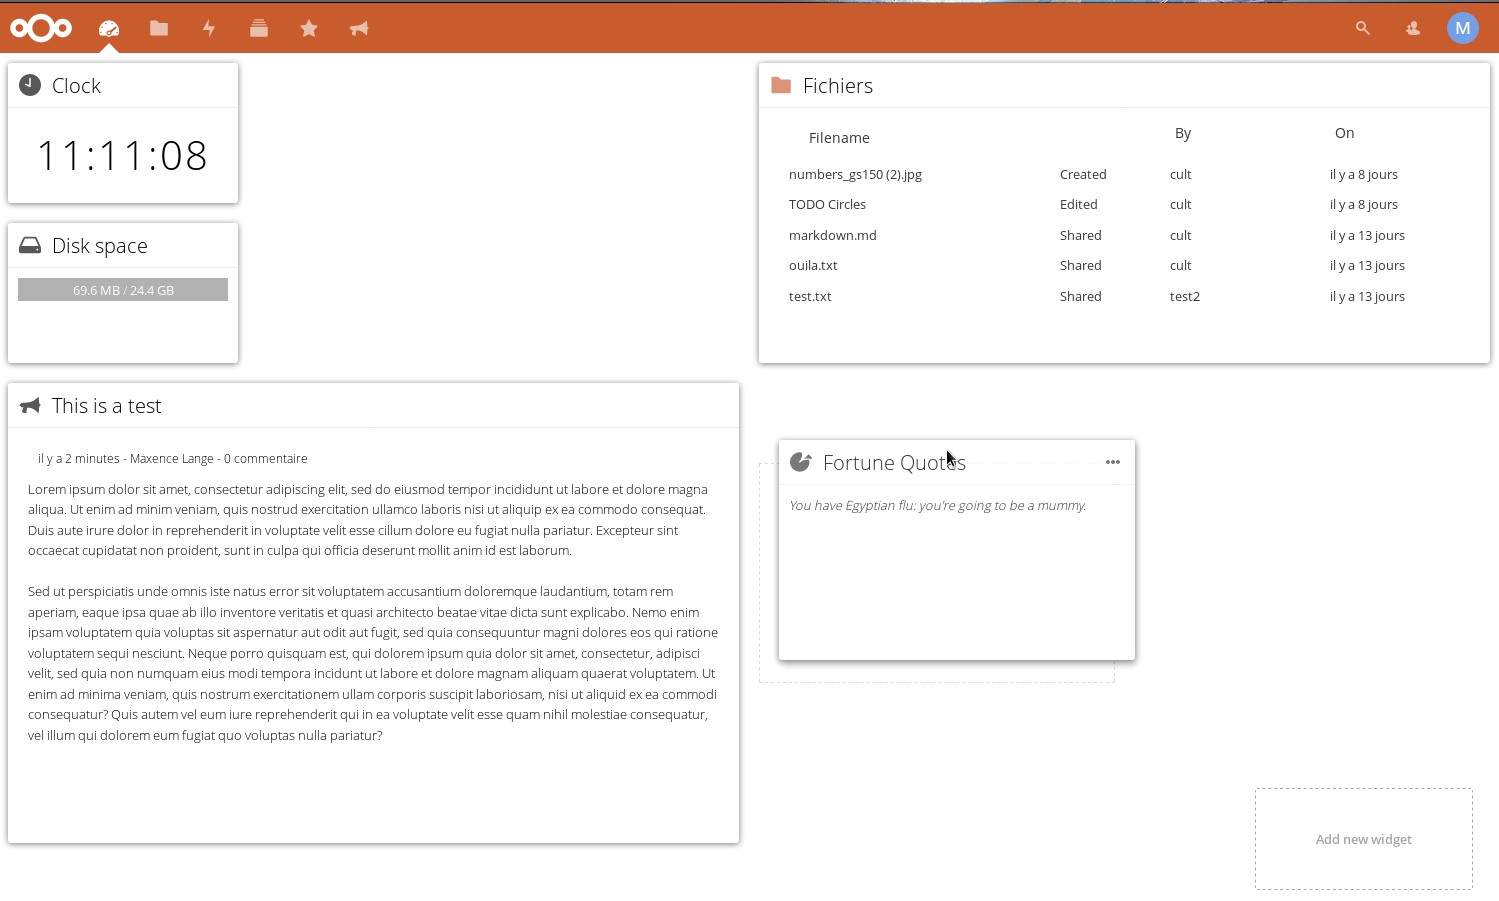Image resolution: width=1499 pixels, height=901 pixels.
Task: Open the Dashboard app icon
Action: tap(109, 28)
